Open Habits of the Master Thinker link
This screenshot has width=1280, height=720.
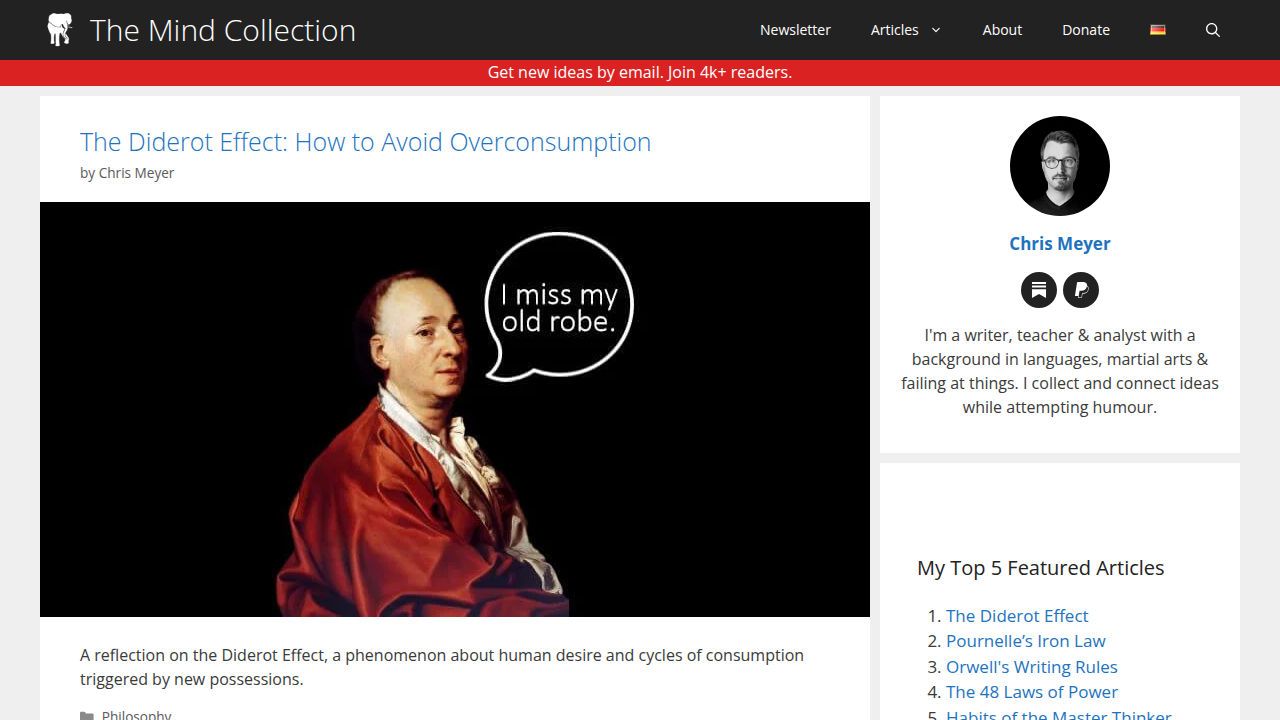(1059, 714)
